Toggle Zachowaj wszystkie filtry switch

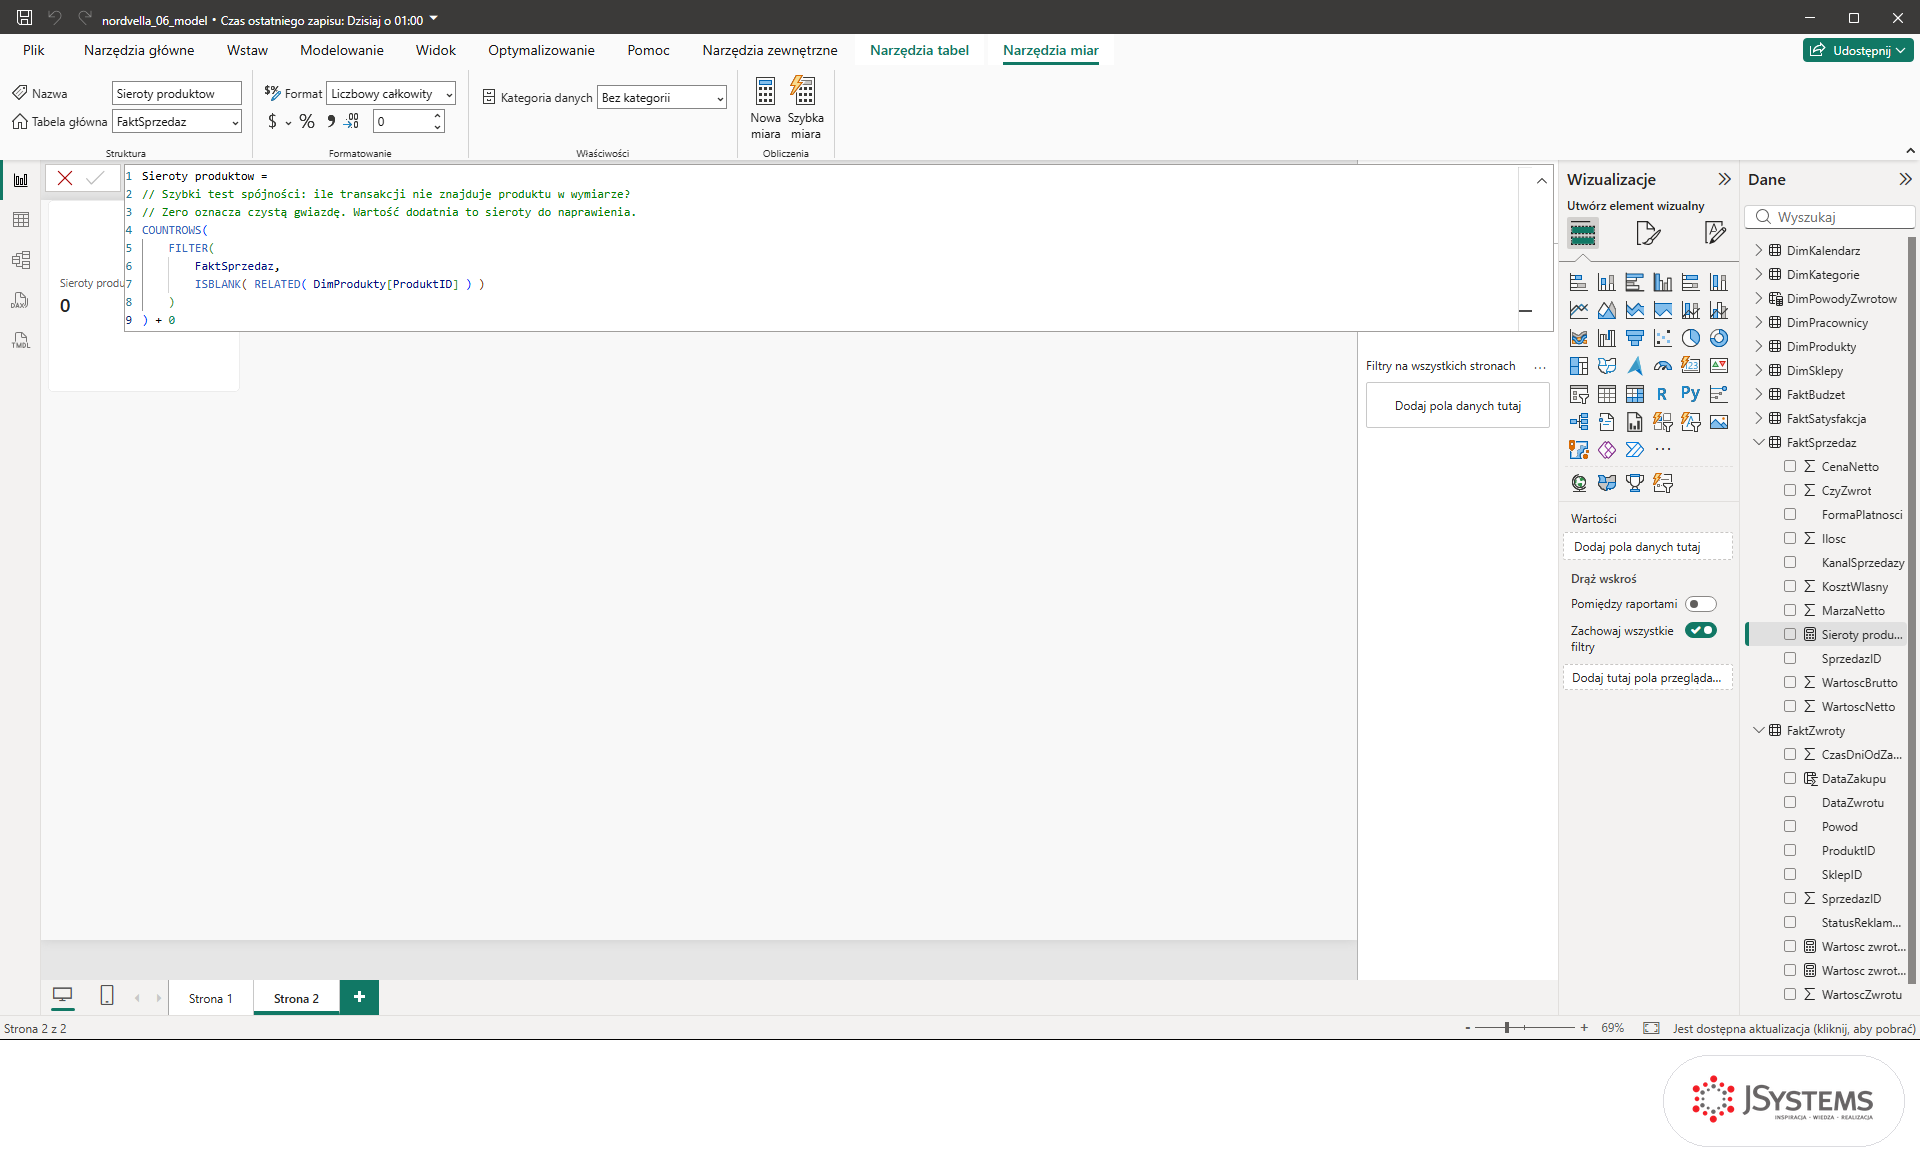1700,630
